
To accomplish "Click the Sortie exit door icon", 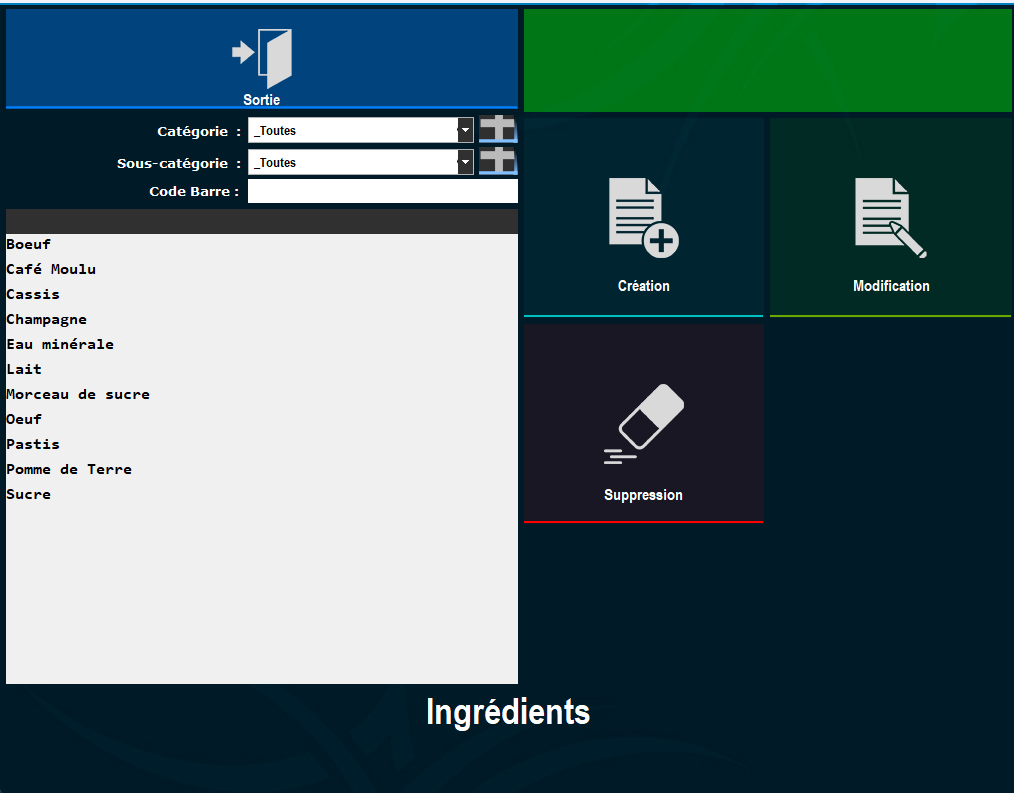I will [262, 58].
